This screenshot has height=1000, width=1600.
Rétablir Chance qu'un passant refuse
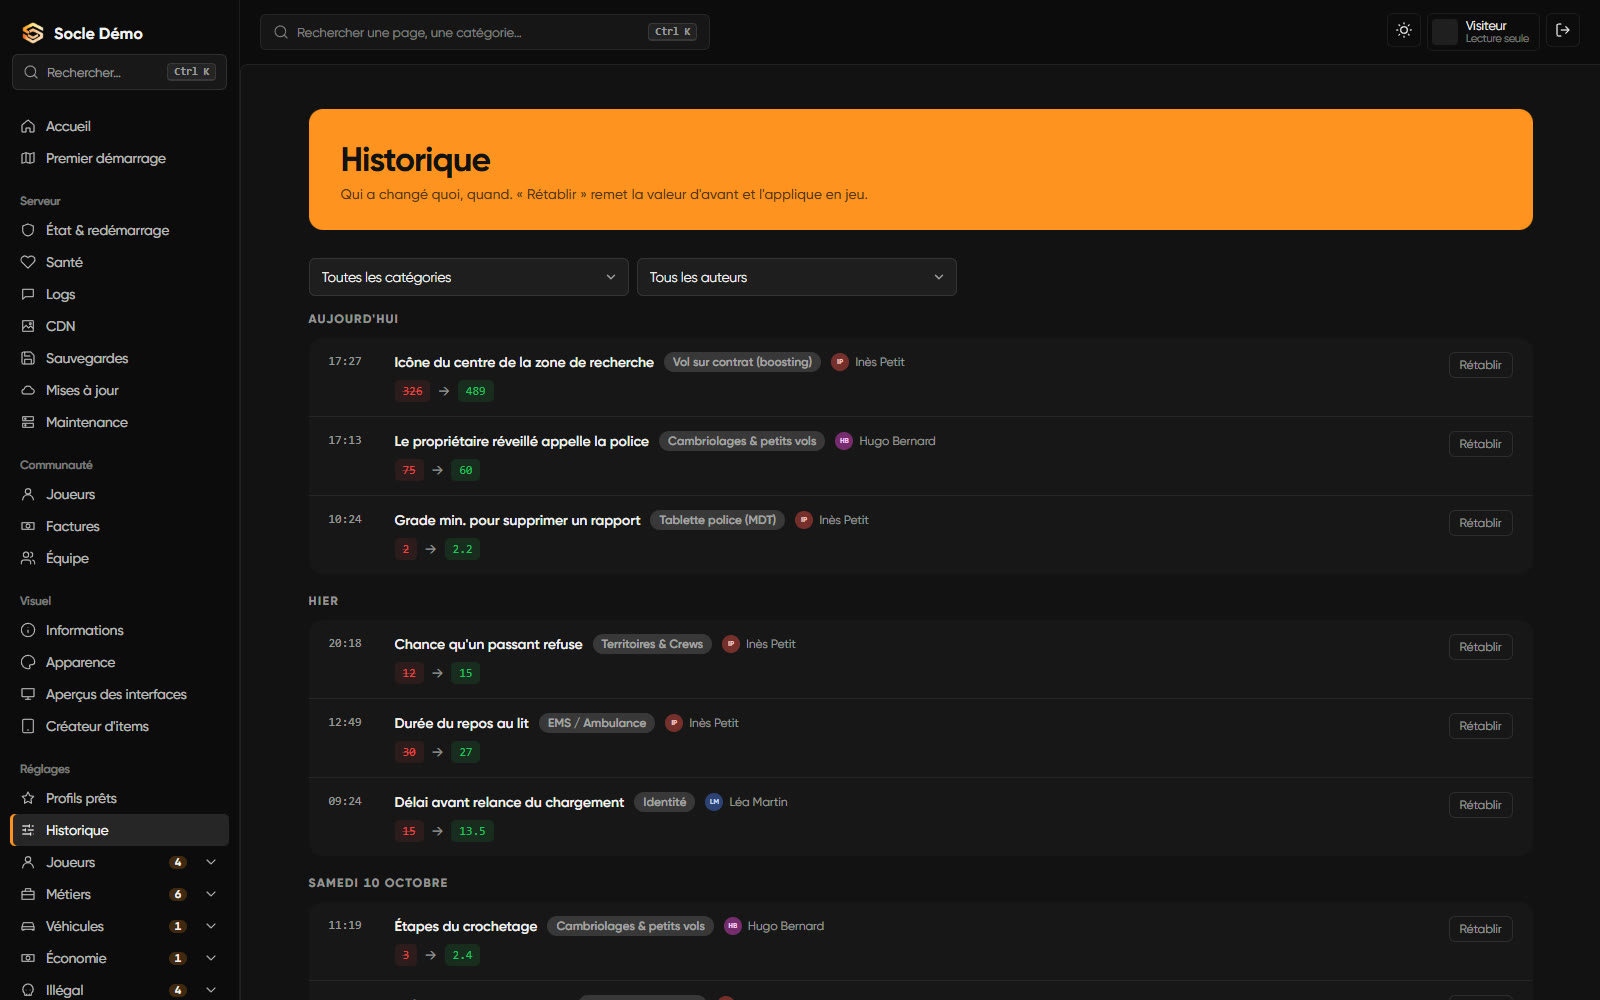1480,647
